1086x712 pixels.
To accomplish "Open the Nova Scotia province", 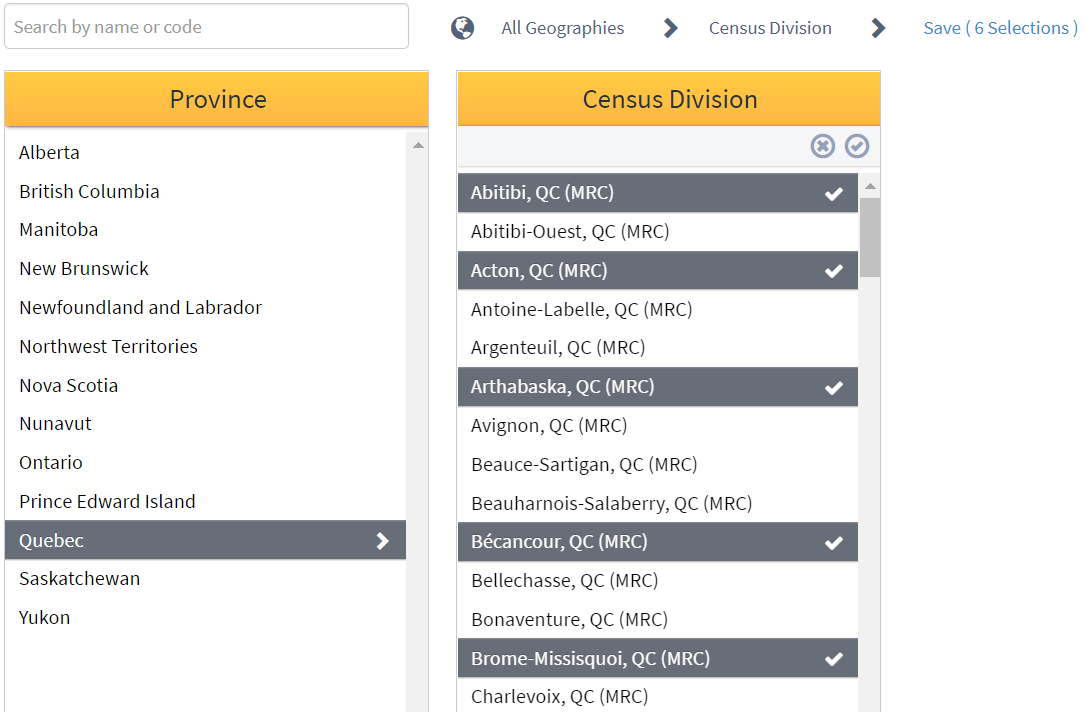I will [x=205, y=385].
